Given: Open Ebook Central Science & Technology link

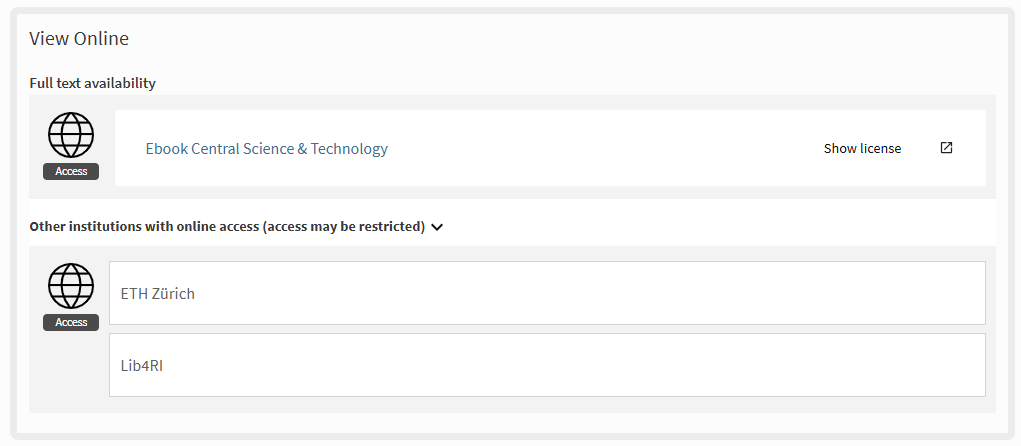Looking at the screenshot, I should point(266,149).
